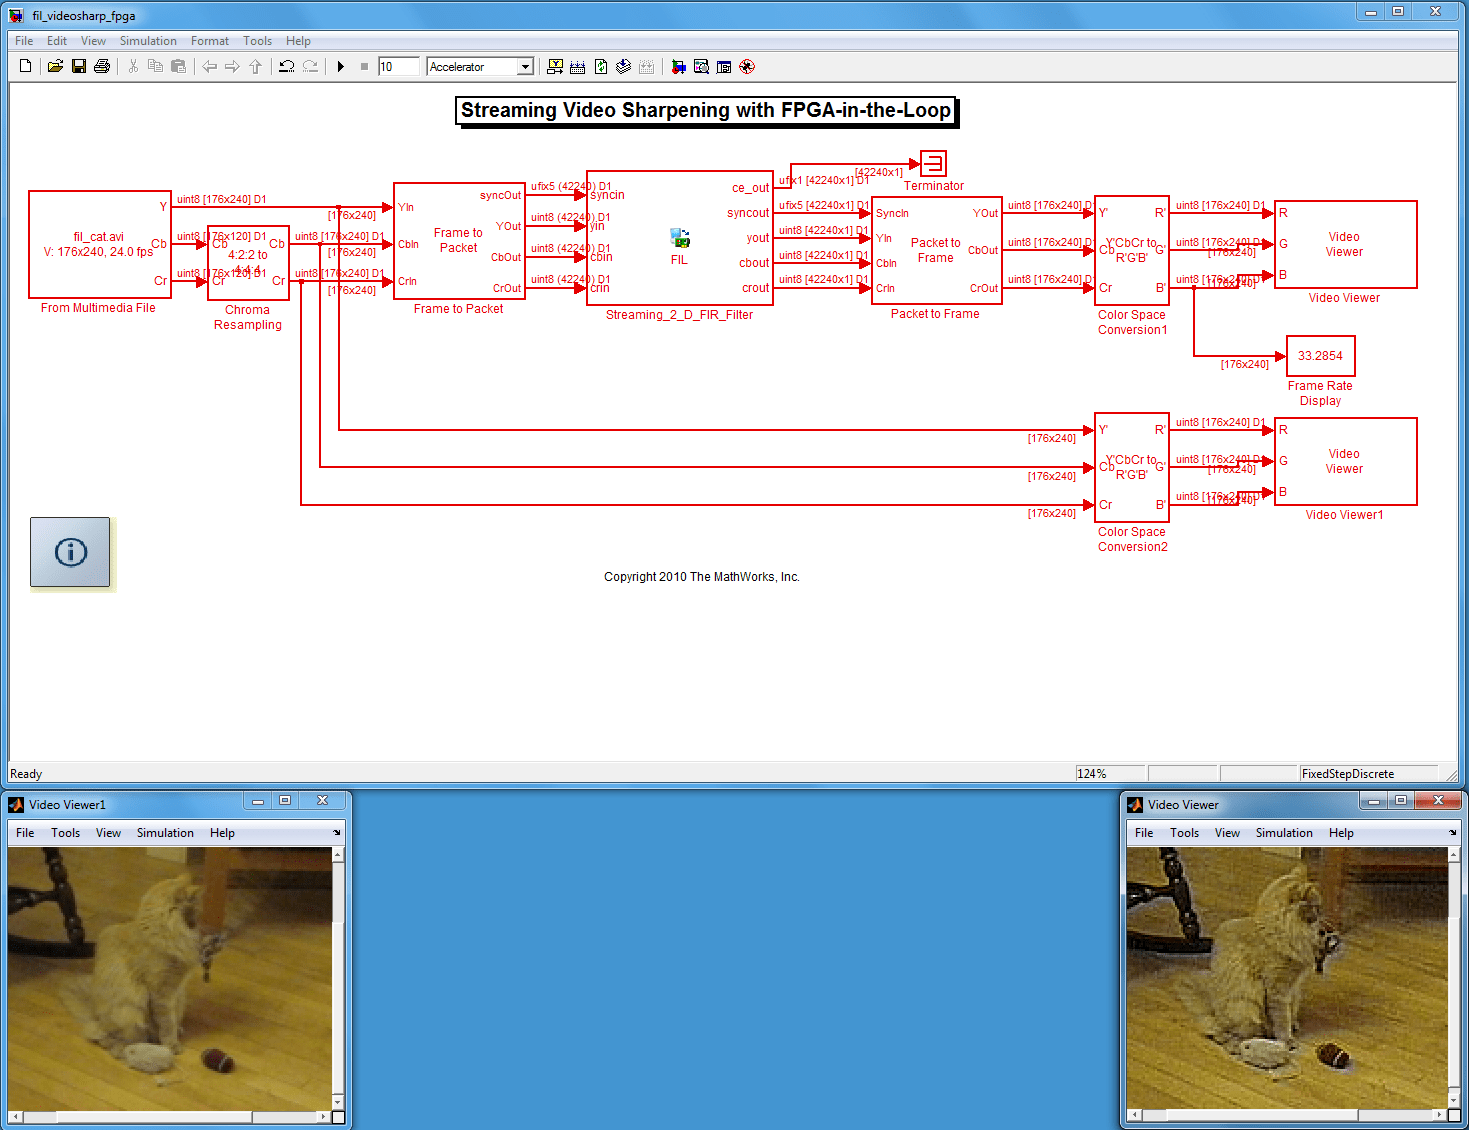Save the model with the floppy disk icon
The height and width of the screenshot is (1130, 1469).
tap(78, 67)
